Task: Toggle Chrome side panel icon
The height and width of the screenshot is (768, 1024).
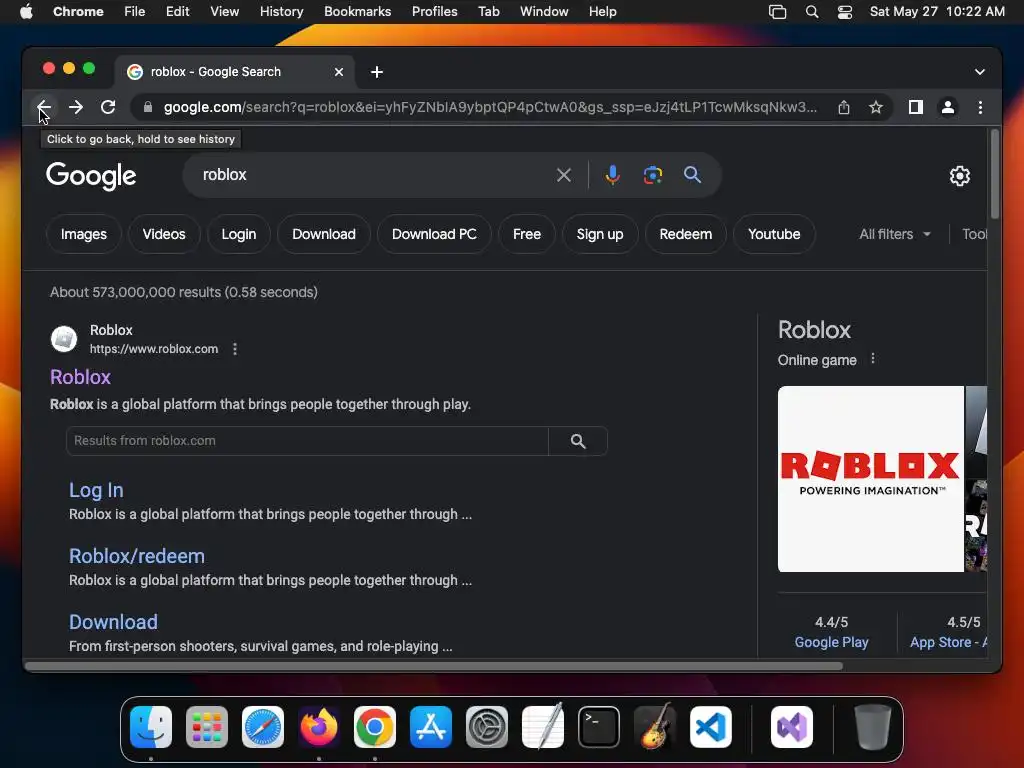Action: 916,107
